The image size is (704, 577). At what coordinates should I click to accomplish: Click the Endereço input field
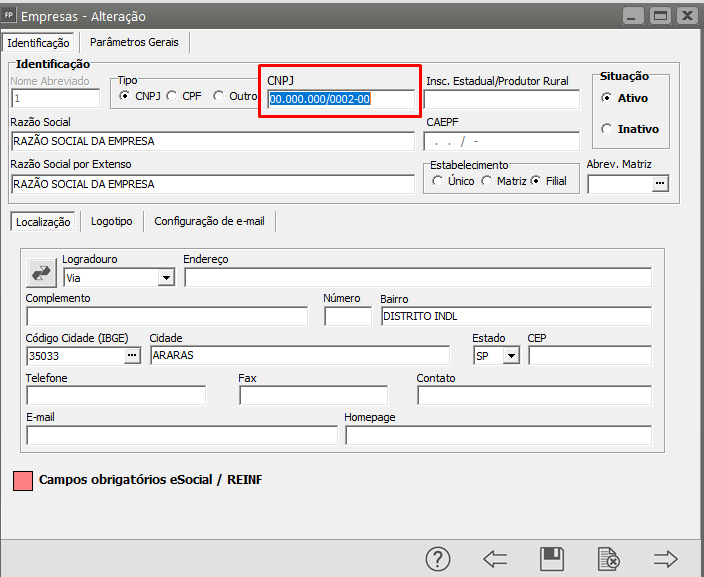click(x=417, y=278)
